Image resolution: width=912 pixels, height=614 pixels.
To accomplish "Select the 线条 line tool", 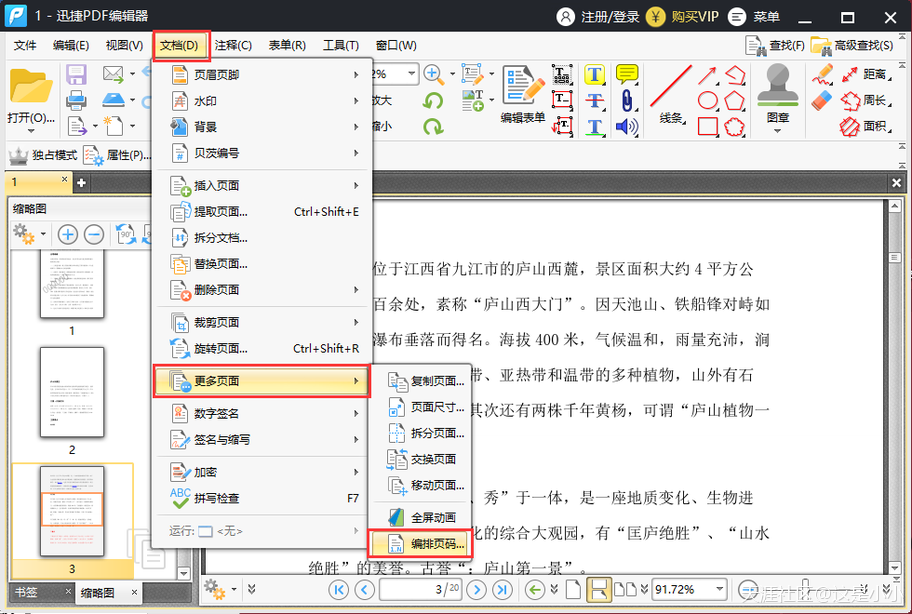I will (671, 95).
